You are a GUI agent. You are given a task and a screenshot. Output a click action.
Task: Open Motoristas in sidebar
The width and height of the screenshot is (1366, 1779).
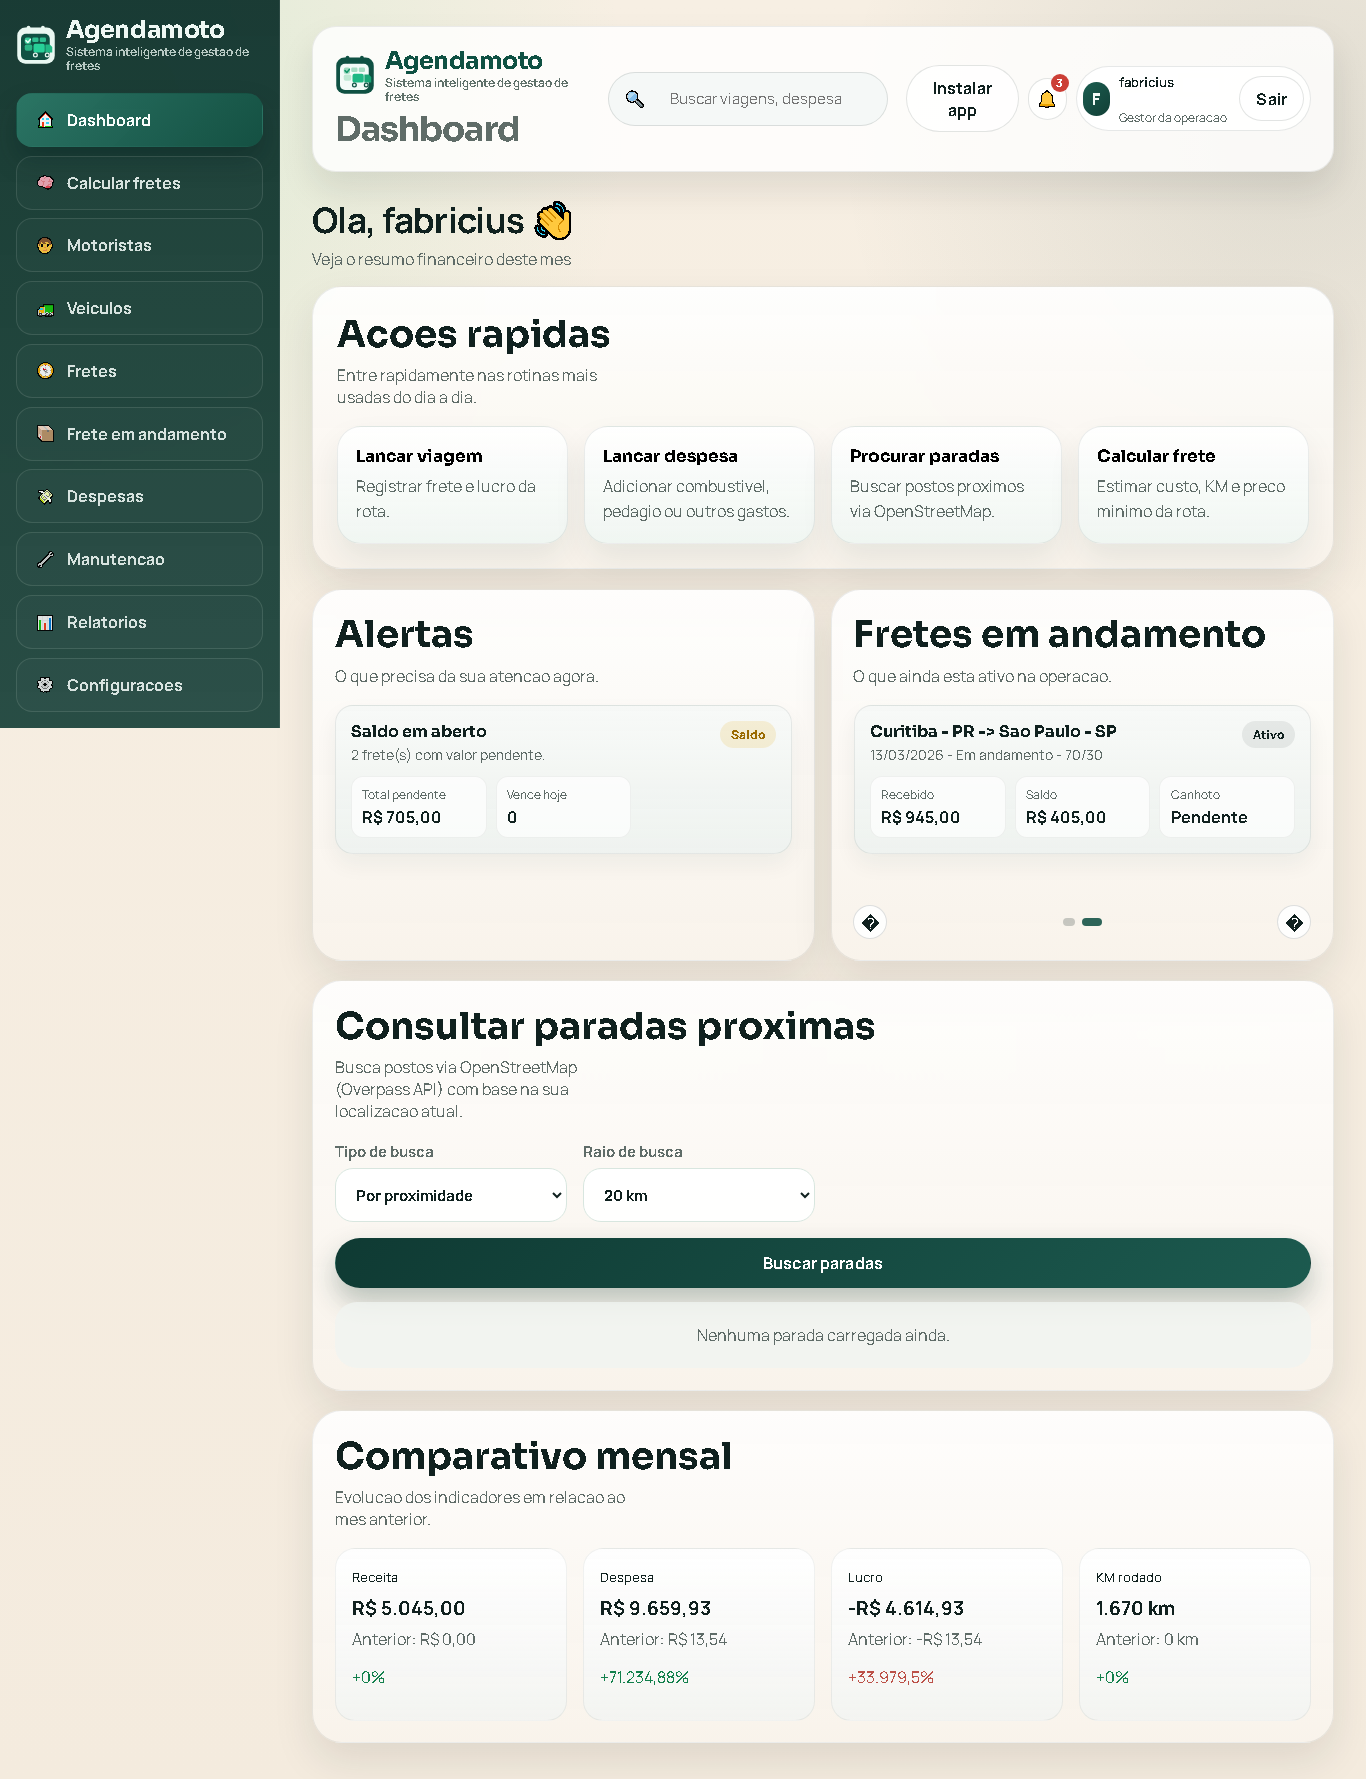click(x=140, y=245)
